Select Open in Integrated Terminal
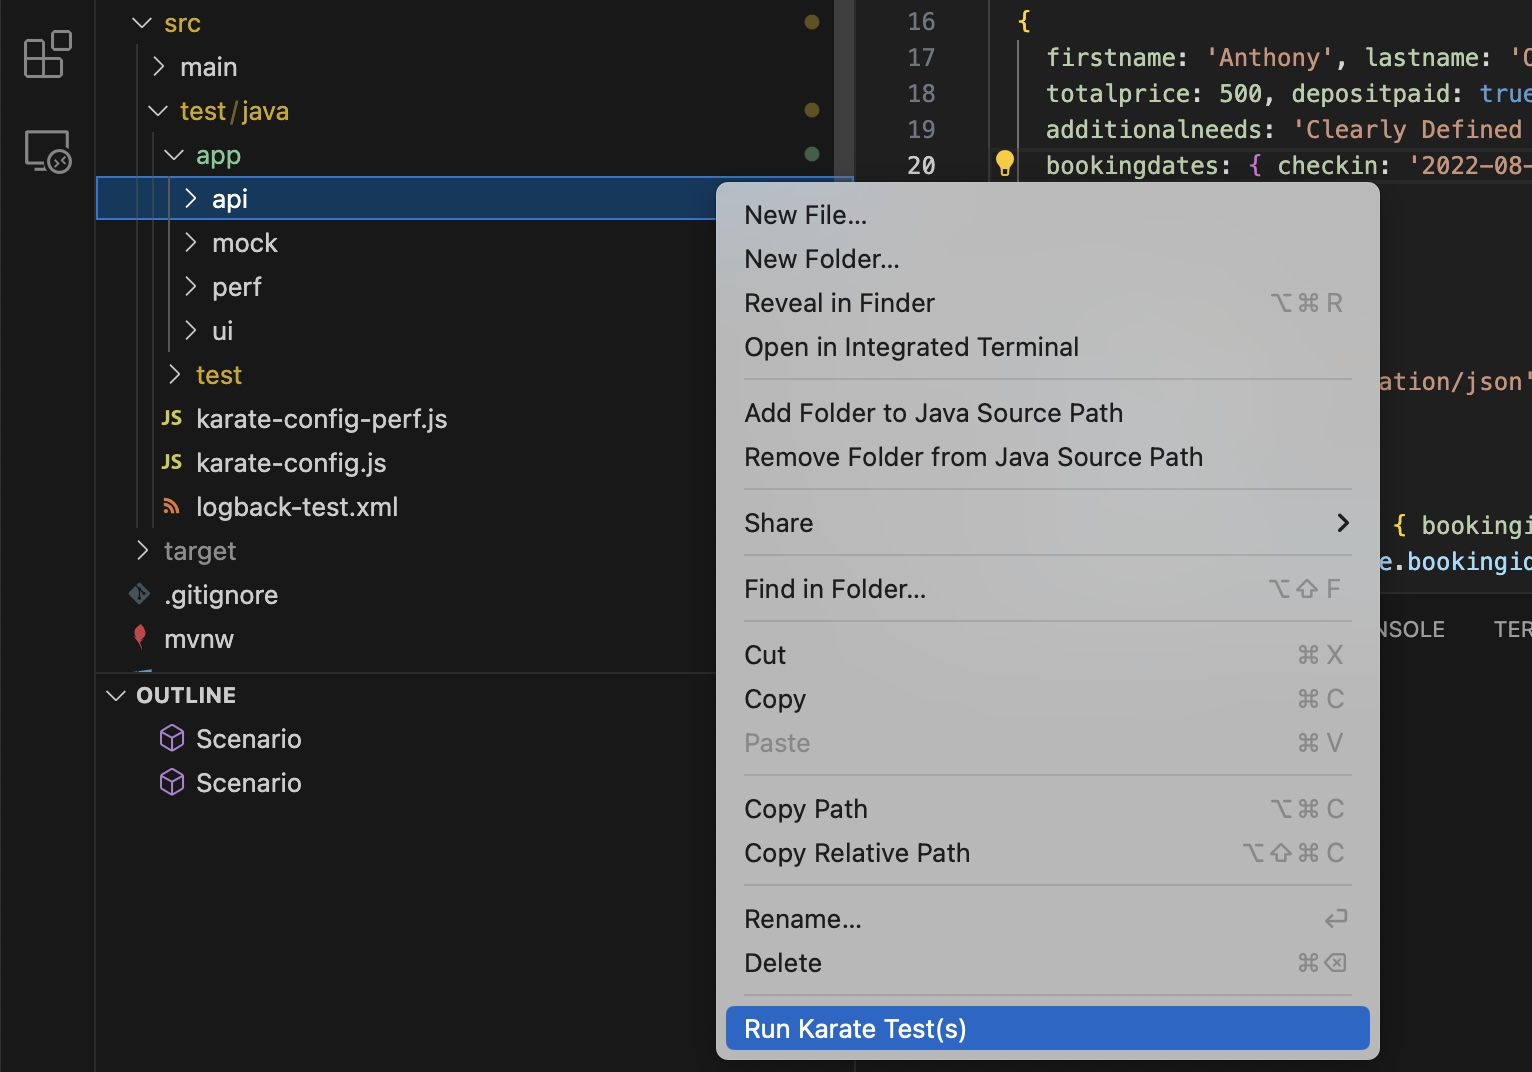This screenshot has height=1072, width=1532. click(1047, 347)
